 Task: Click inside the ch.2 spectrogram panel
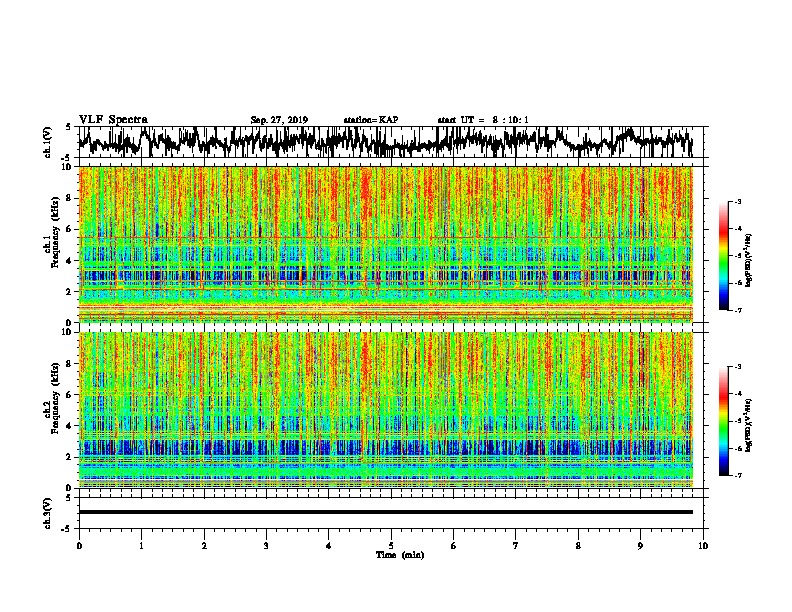coord(386,410)
